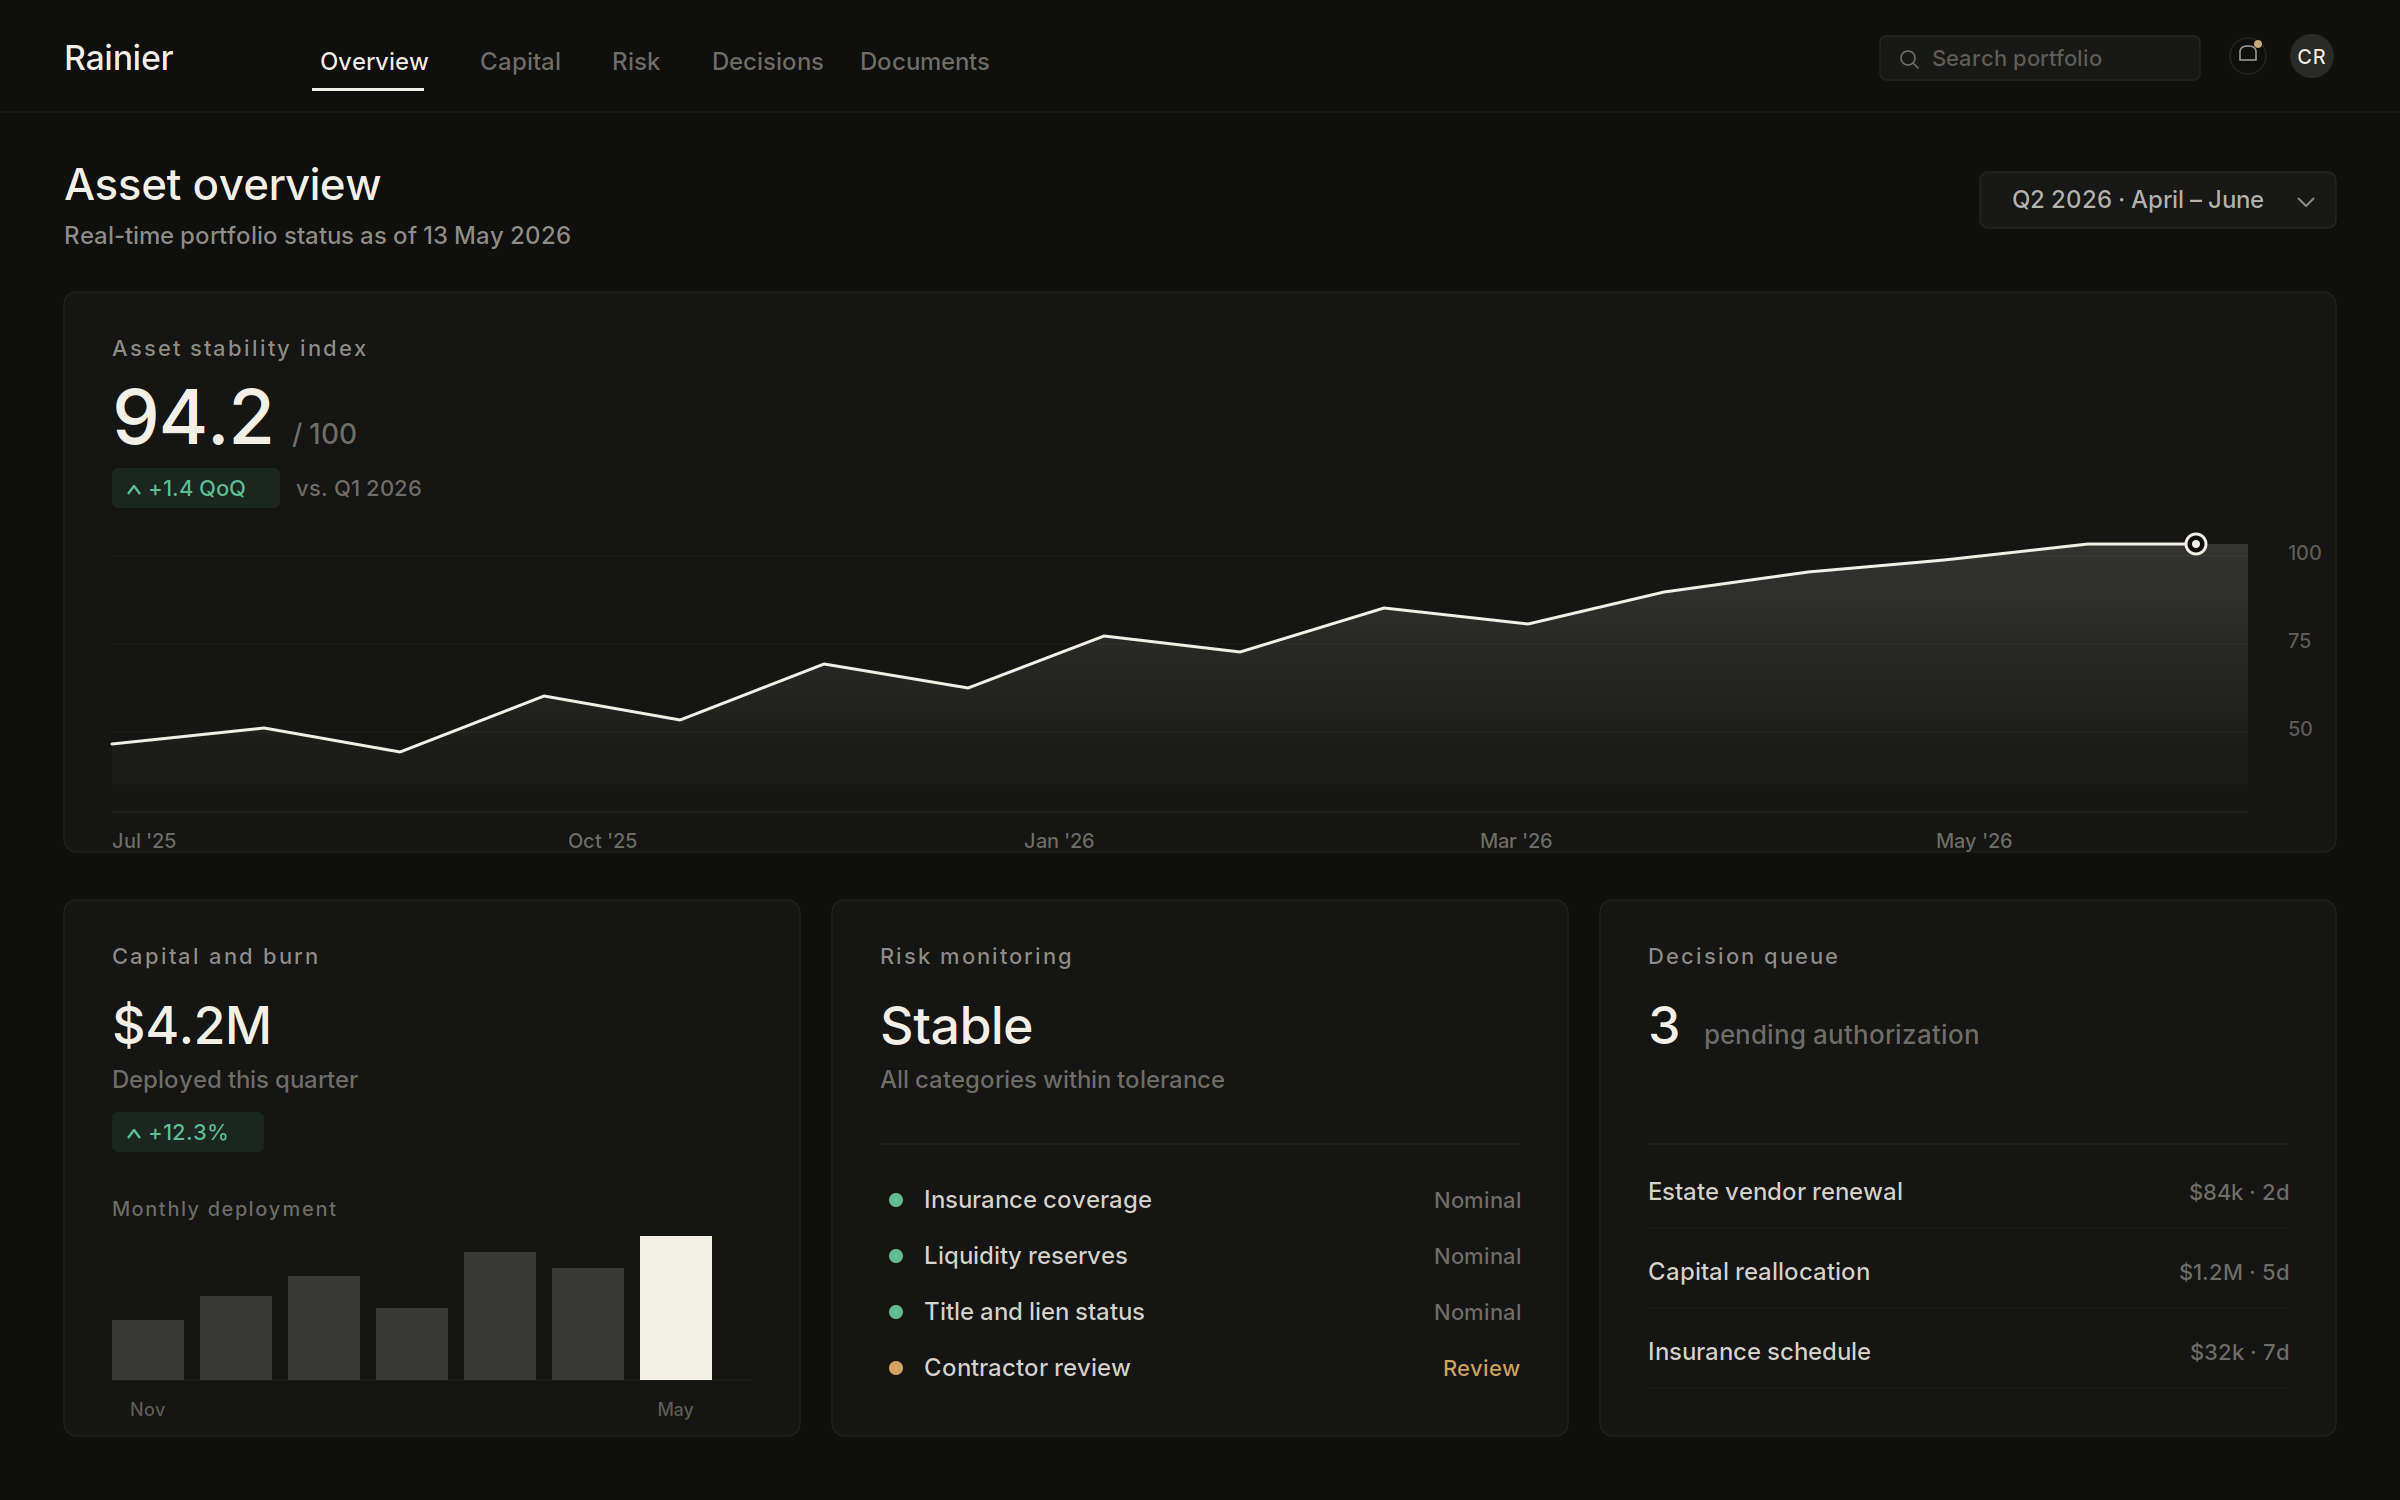Open the notifications bell icon
2400x1500 pixels.
click(2248, 56)
